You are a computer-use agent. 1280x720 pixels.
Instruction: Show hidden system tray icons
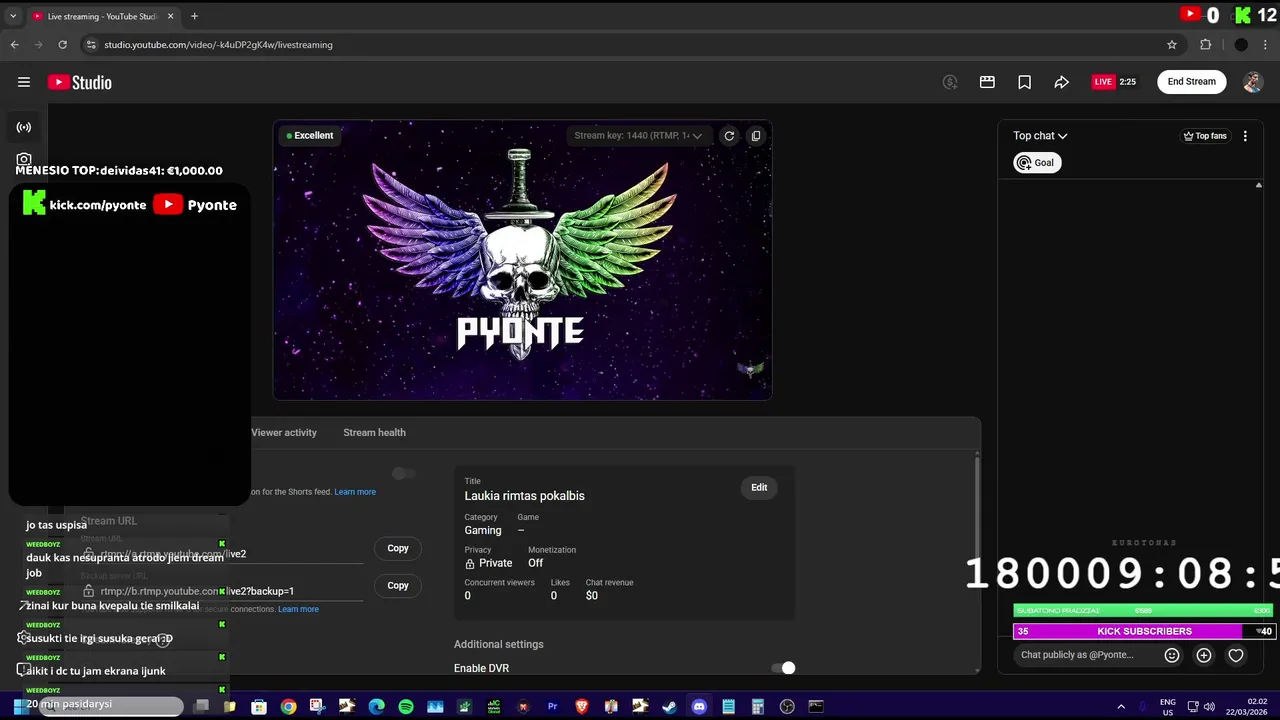click(x=1121, y=706)
